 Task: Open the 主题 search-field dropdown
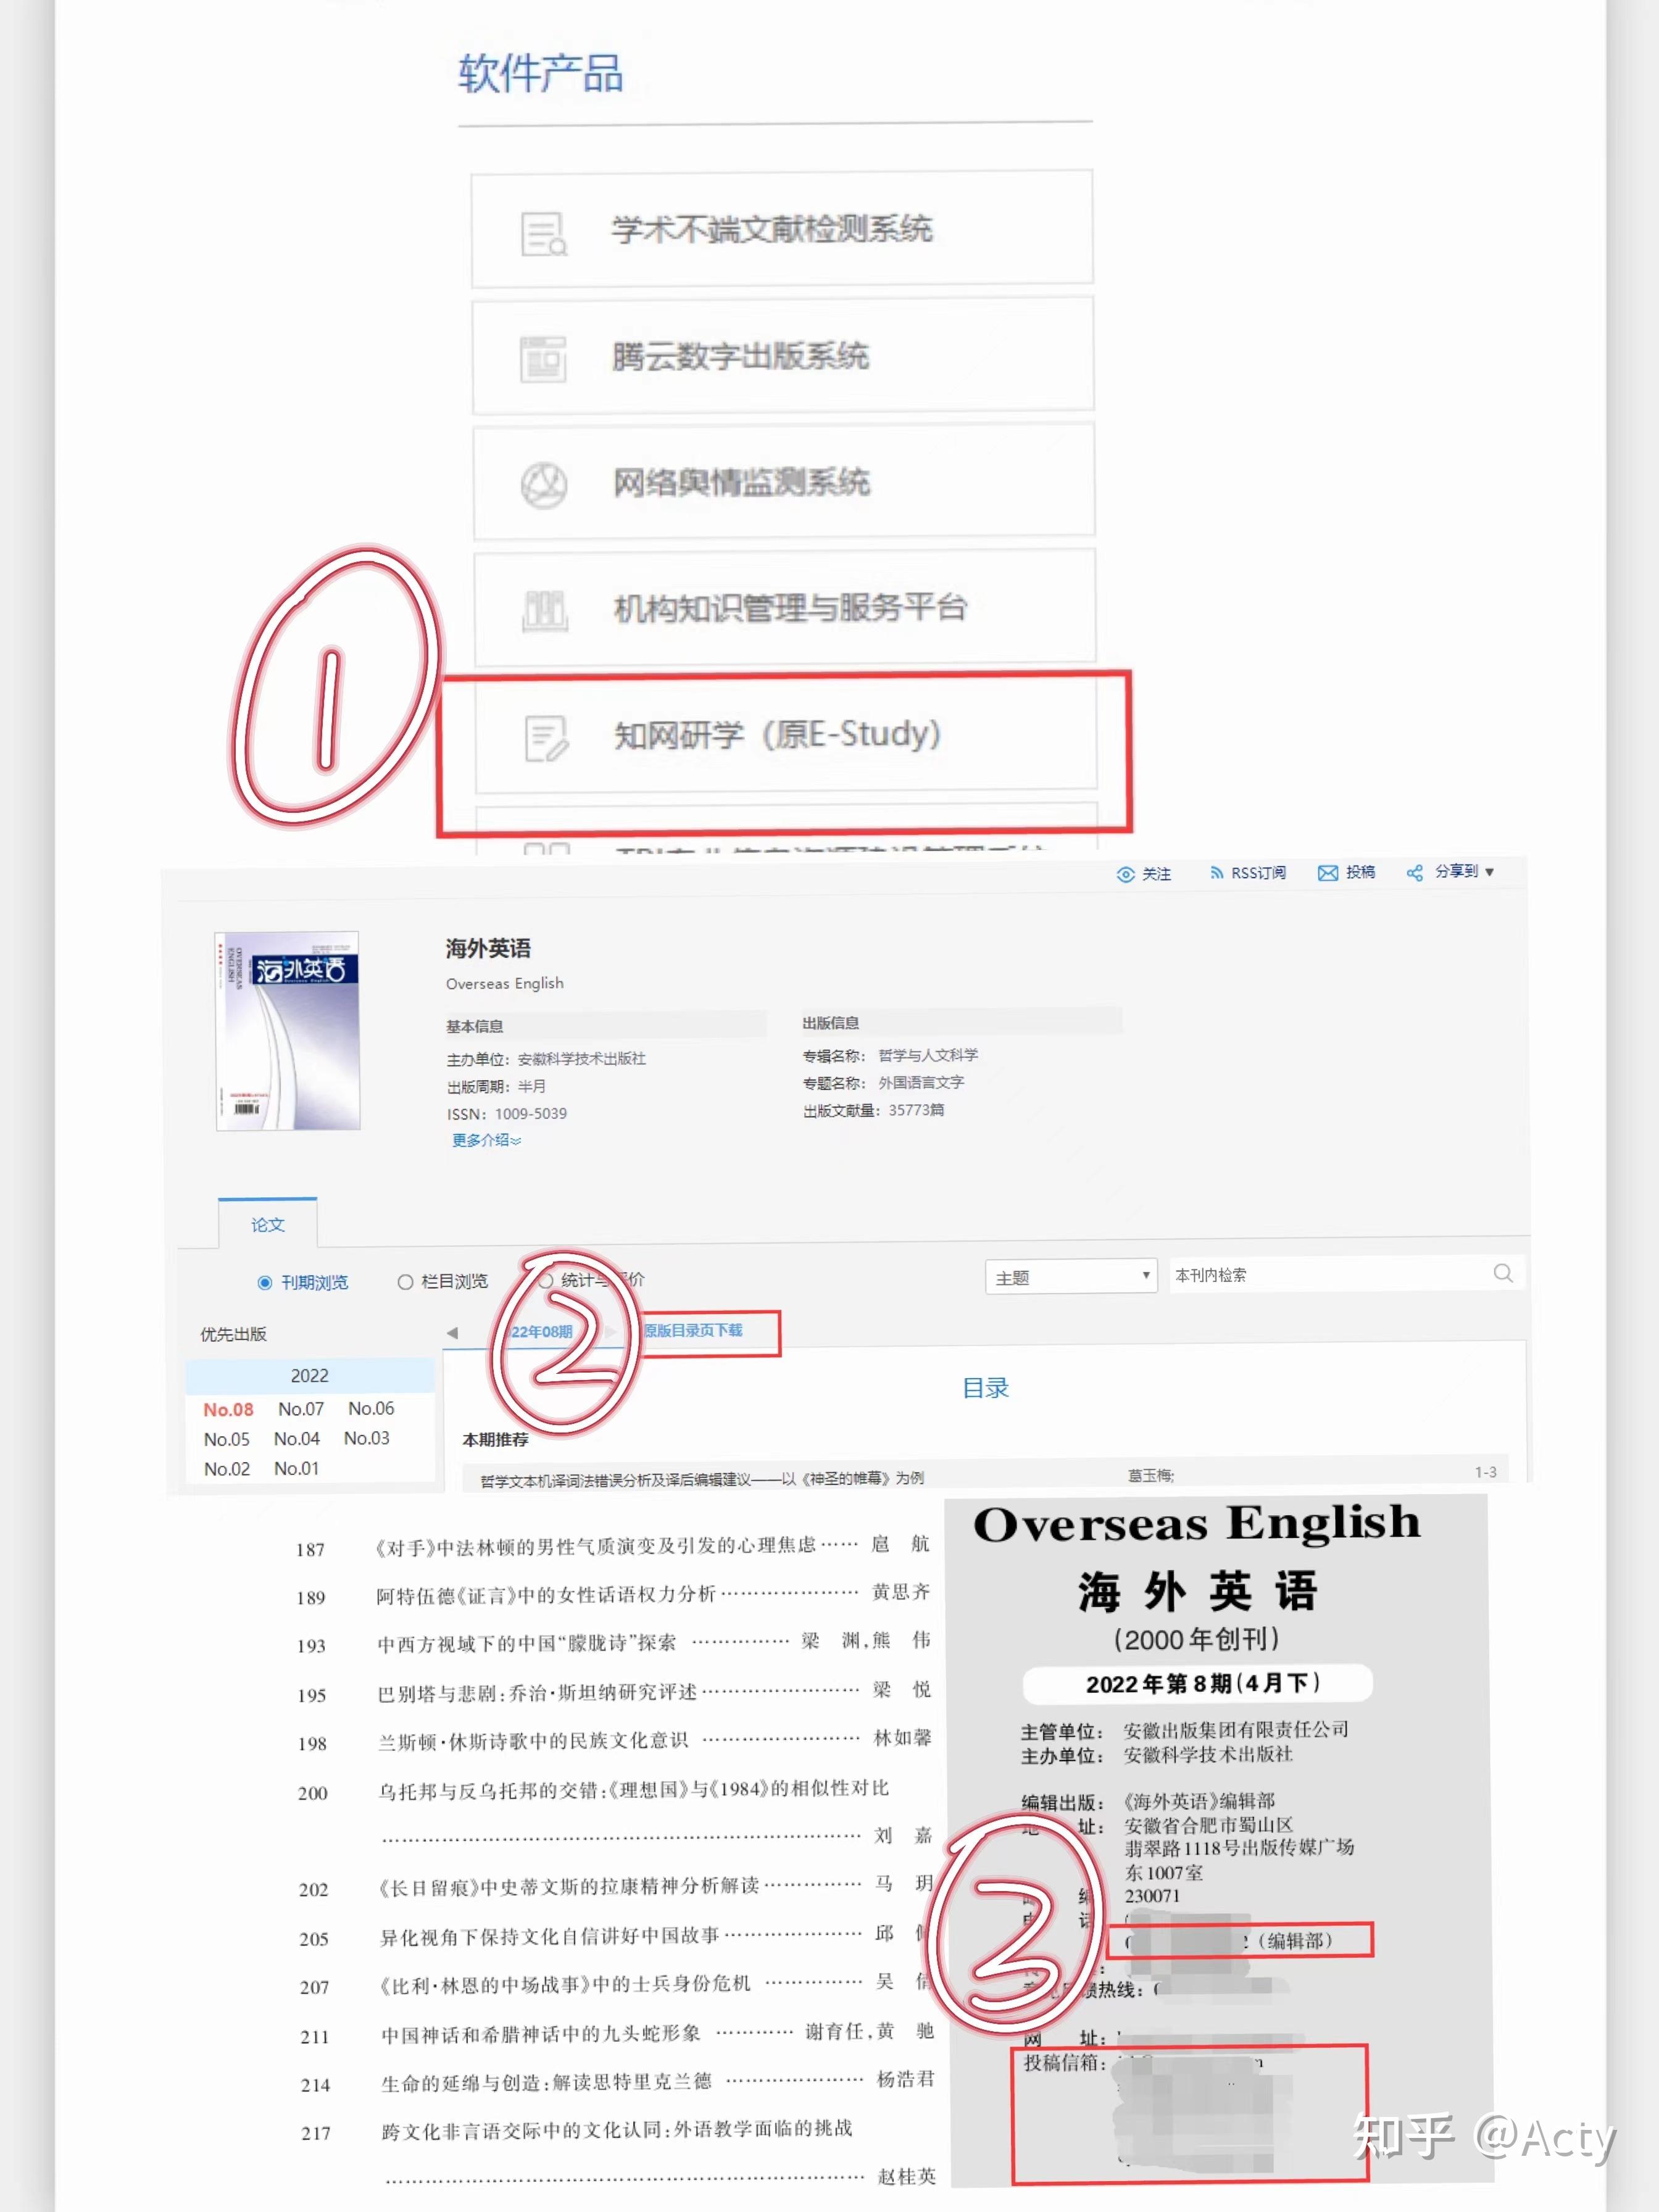click(x=1071, y=1276)
